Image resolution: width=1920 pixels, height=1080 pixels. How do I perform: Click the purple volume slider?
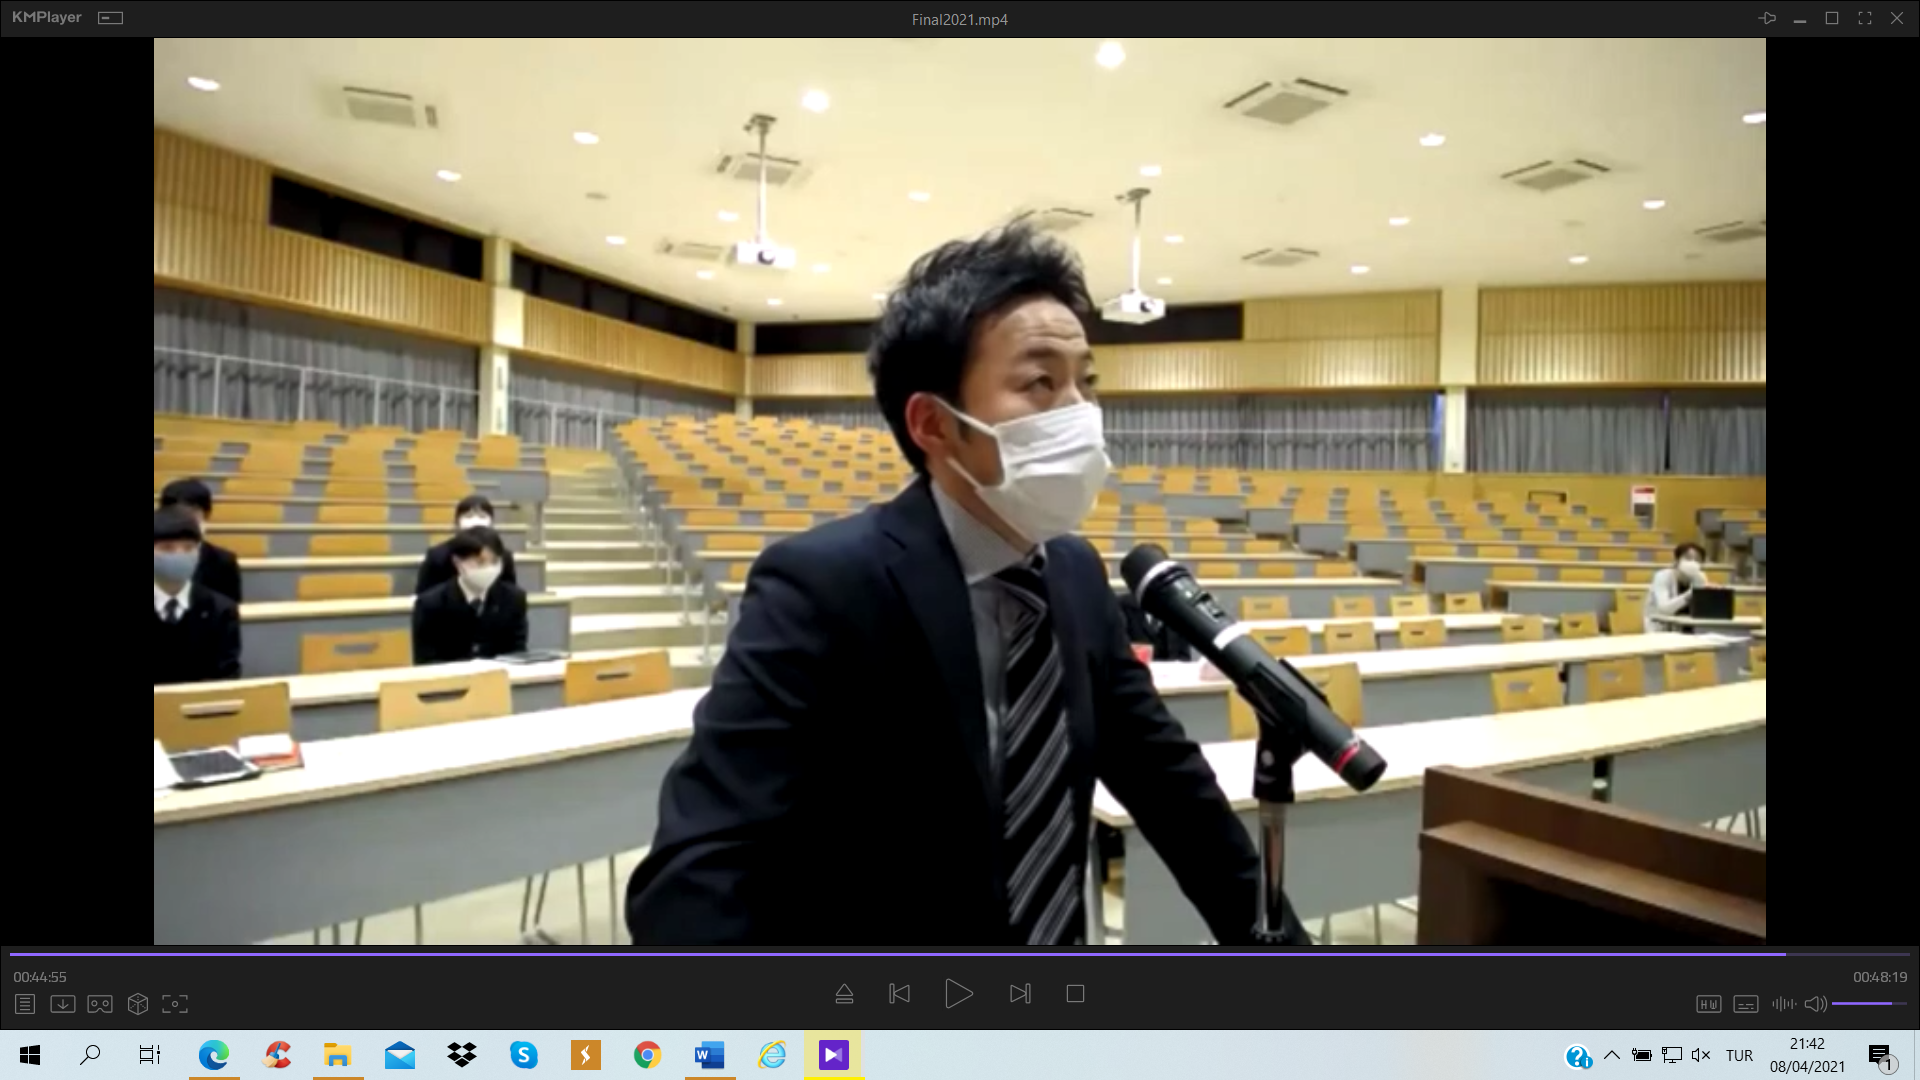(1866, 1003)
